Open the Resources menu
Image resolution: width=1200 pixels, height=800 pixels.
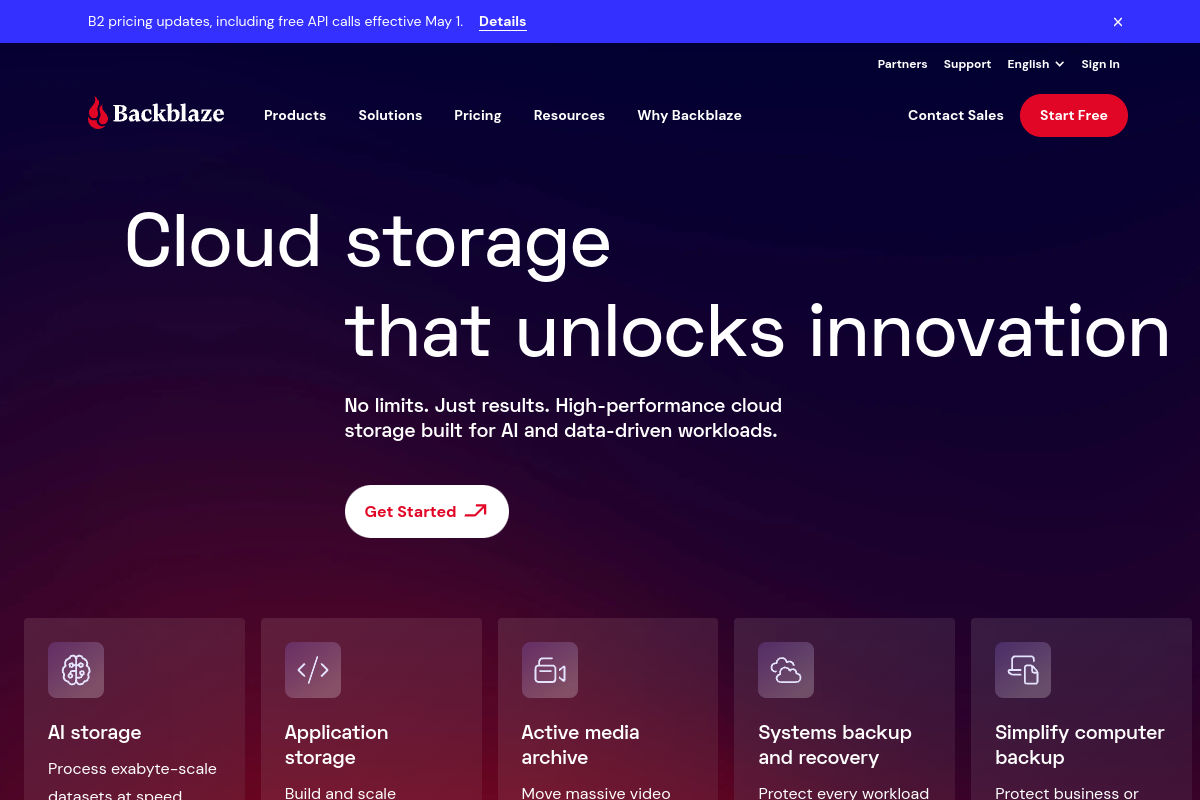click(x=569, y=115)
